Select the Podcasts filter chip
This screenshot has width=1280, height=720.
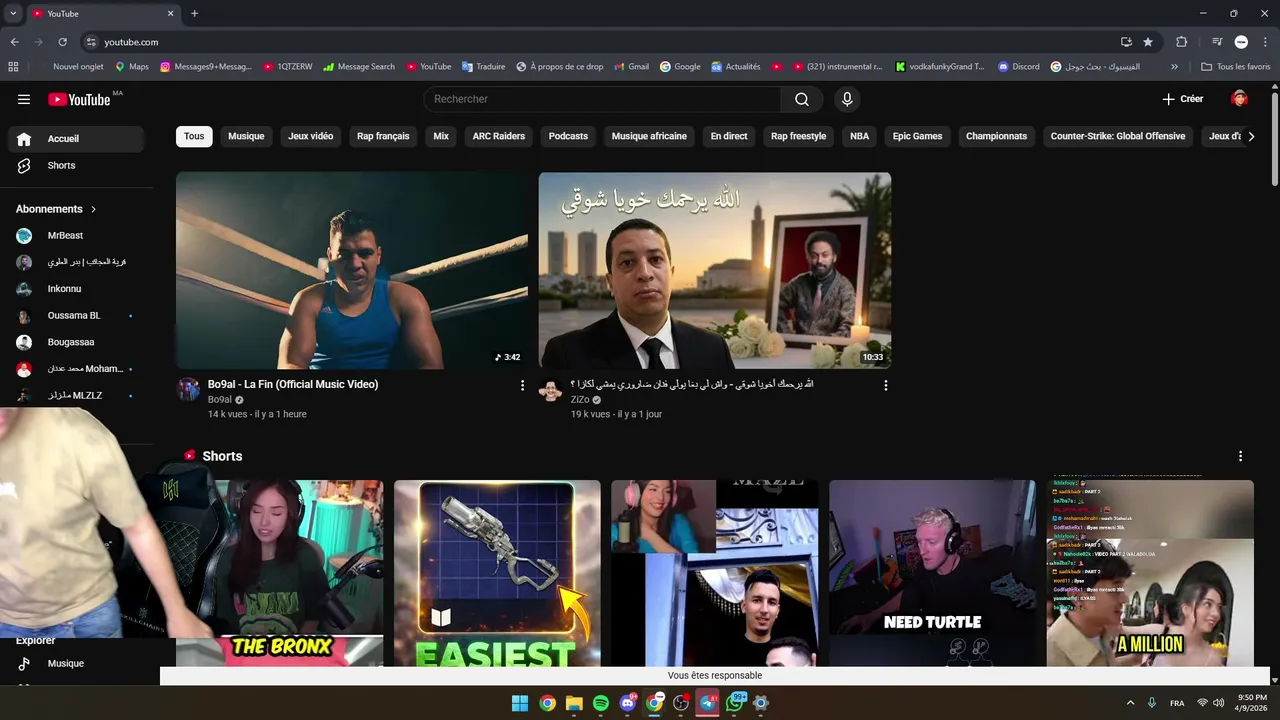(568, 136)
